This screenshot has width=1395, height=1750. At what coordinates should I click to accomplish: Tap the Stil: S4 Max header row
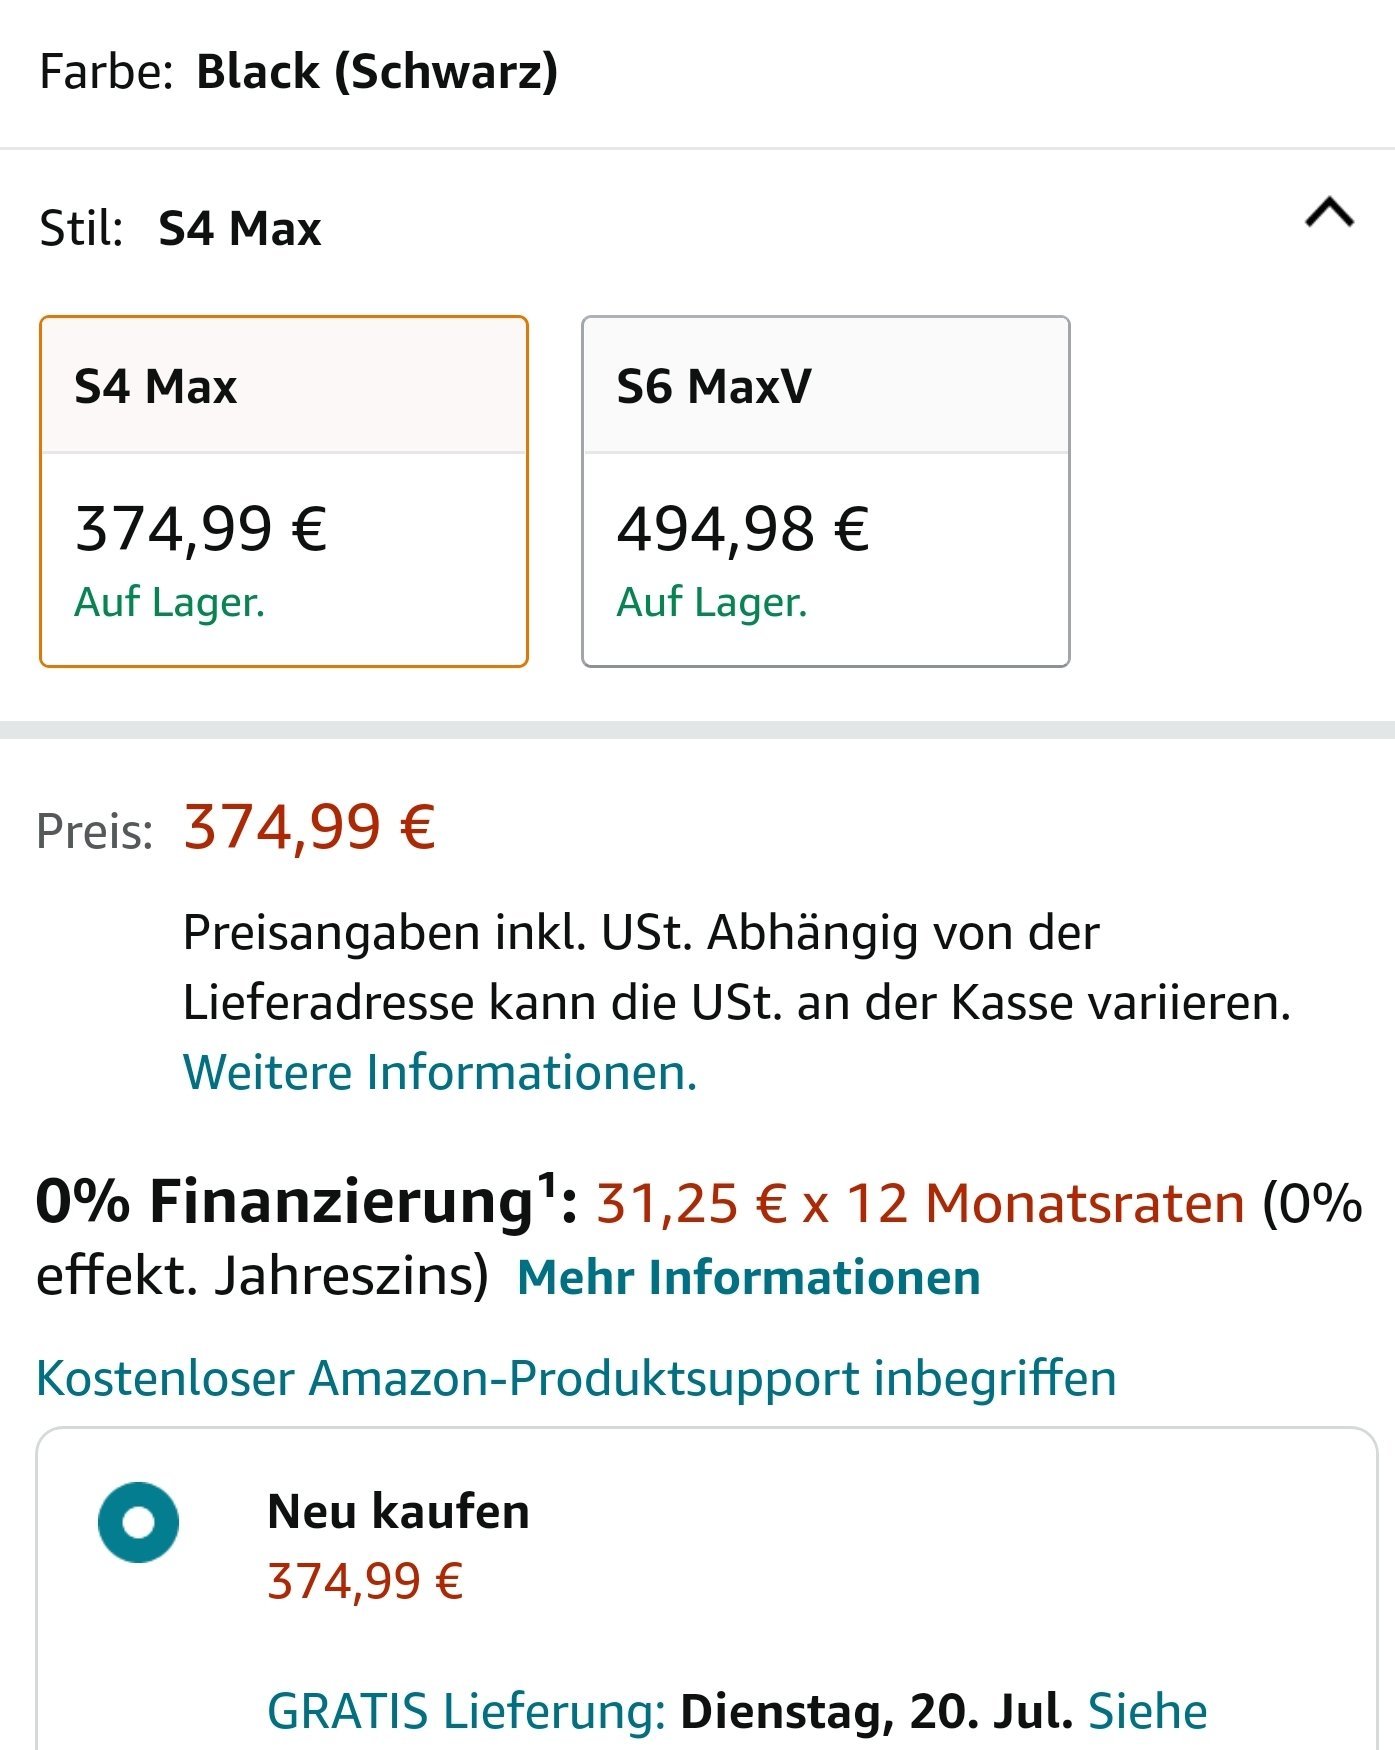coord(697,228)
